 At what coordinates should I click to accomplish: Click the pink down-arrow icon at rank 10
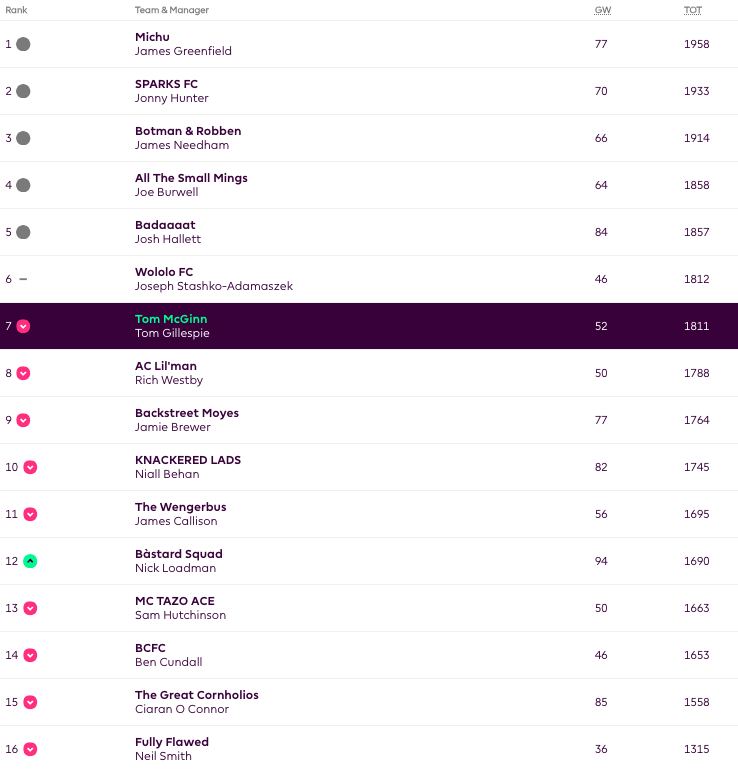click(x=30, y=467)
